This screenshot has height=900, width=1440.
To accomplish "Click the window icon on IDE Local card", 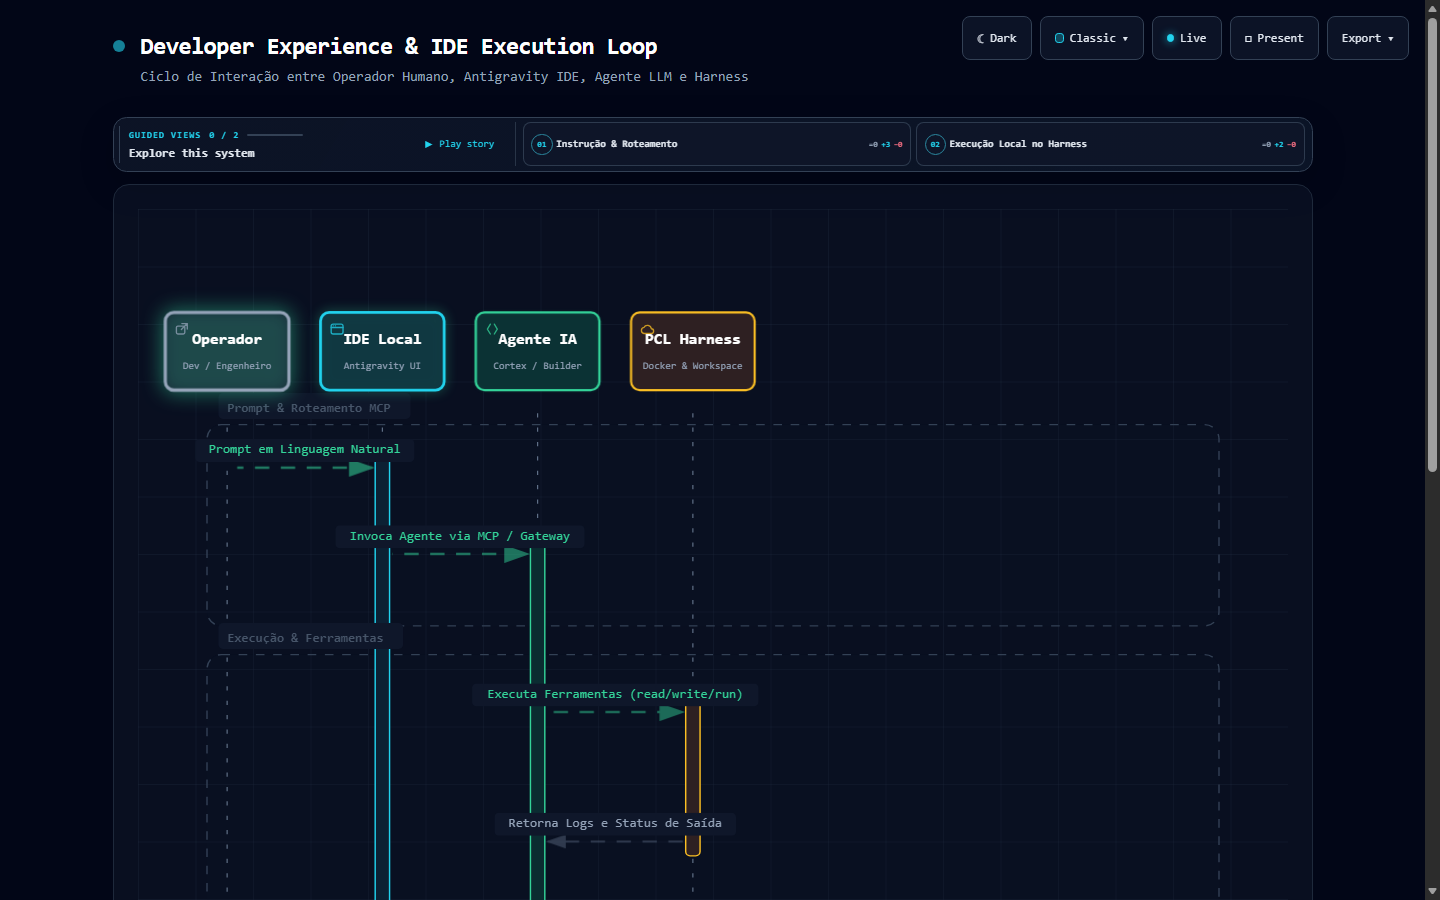I will click(x=337, y=328).
